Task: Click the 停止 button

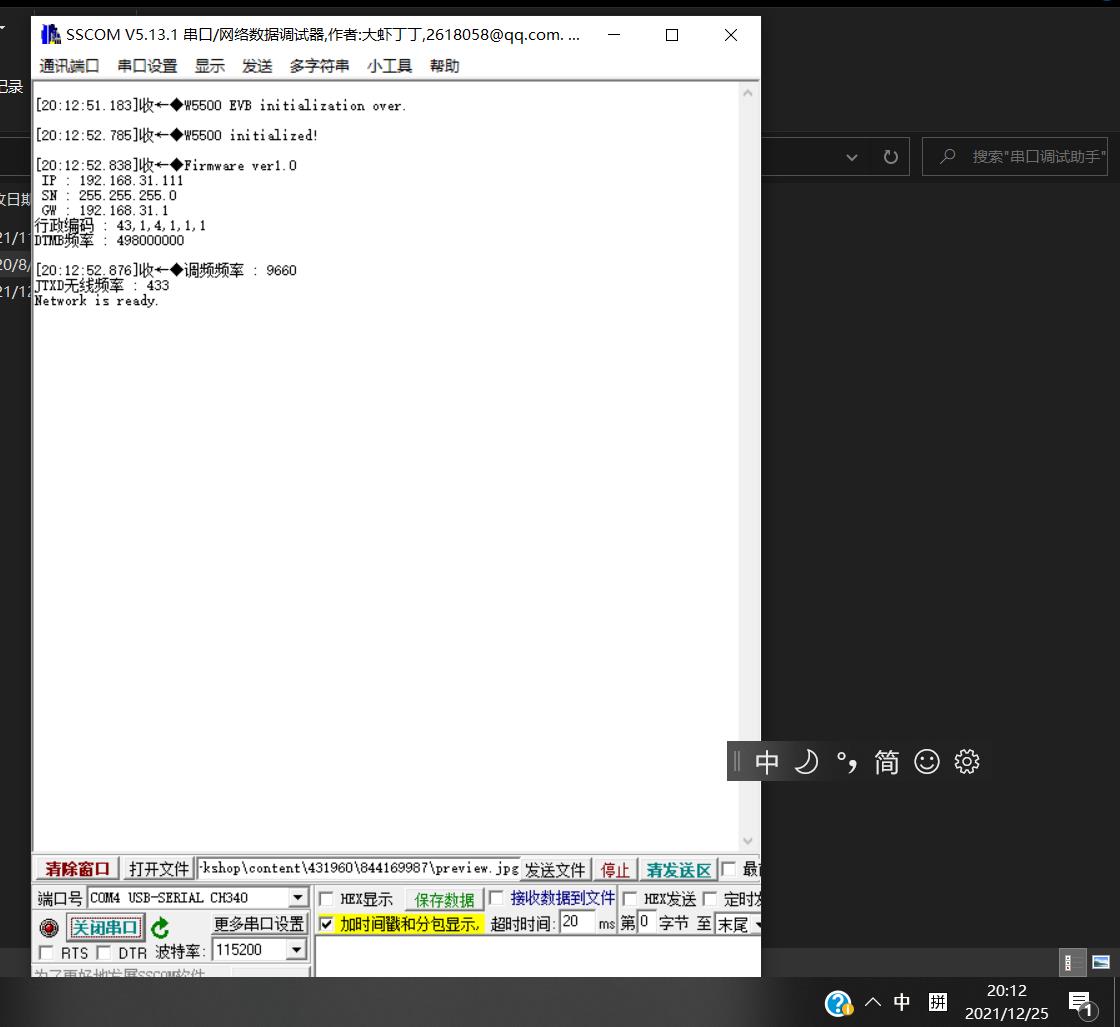Action: pyautogui.click(x=614, y=869)
